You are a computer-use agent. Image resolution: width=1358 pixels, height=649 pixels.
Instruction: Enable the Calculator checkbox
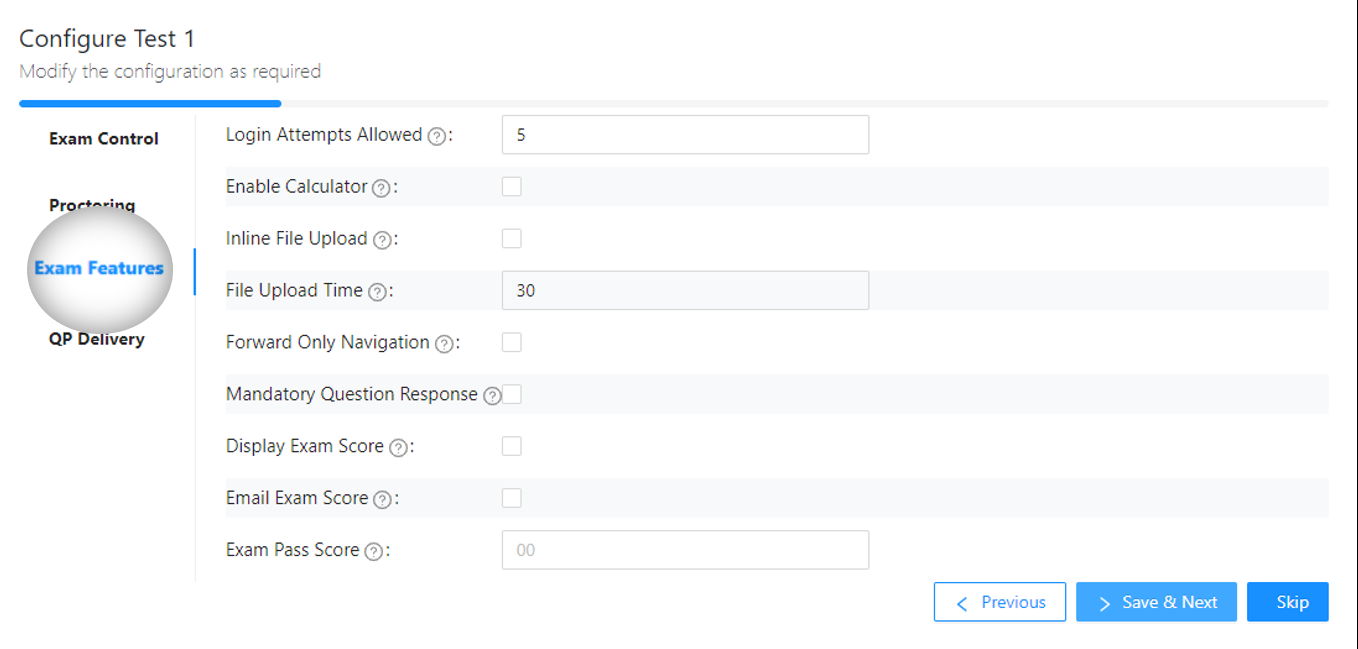point(512,187)
